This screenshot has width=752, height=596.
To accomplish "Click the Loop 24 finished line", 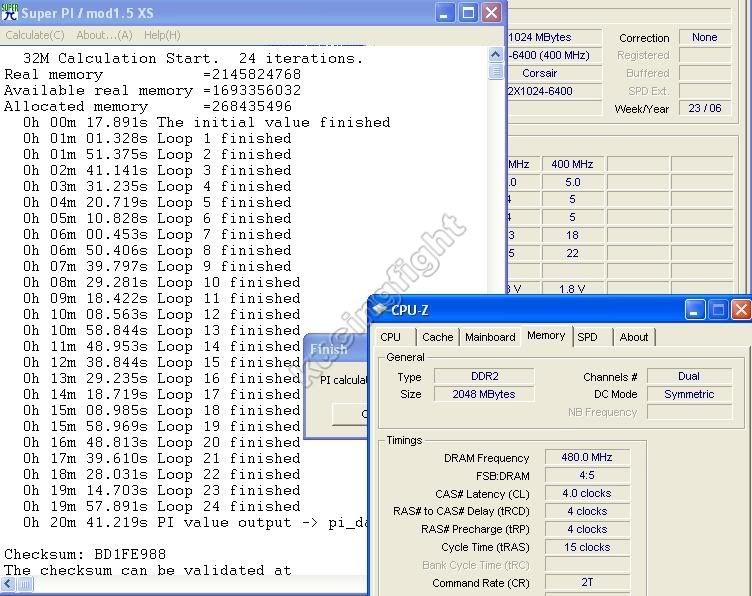I will point(162,506).
